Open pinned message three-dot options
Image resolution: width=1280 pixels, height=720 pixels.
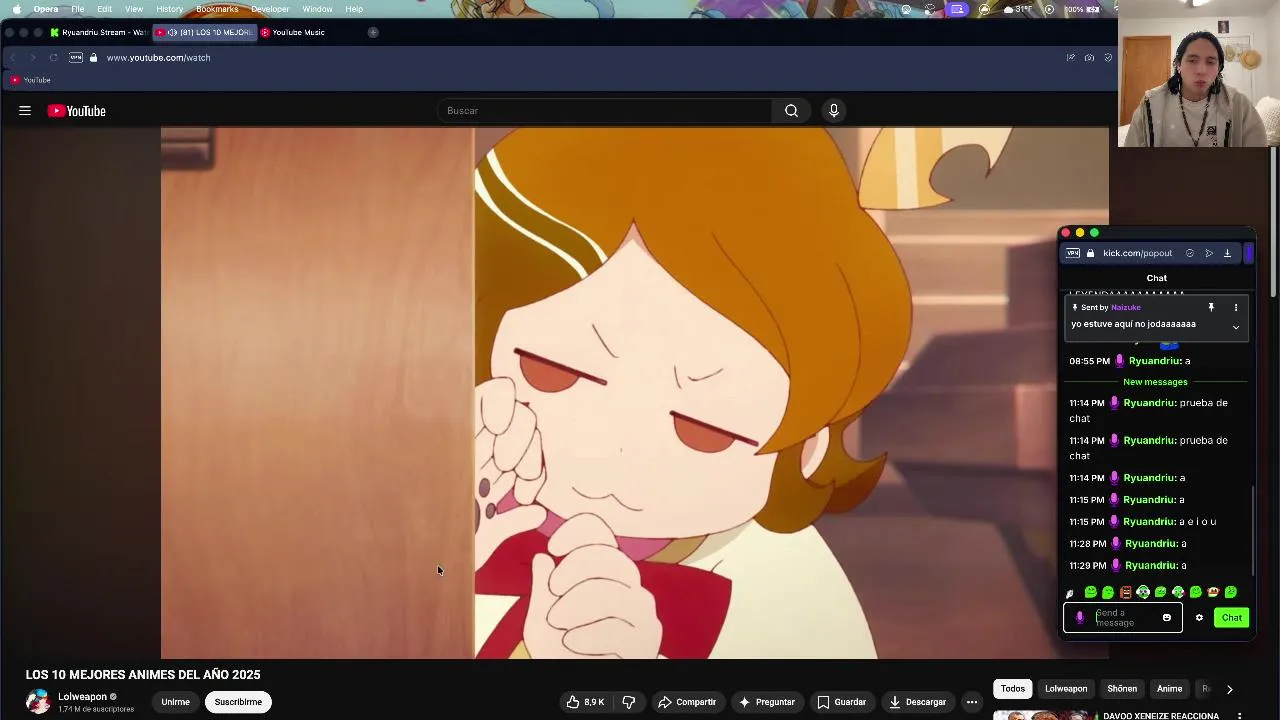(1236, 308)
